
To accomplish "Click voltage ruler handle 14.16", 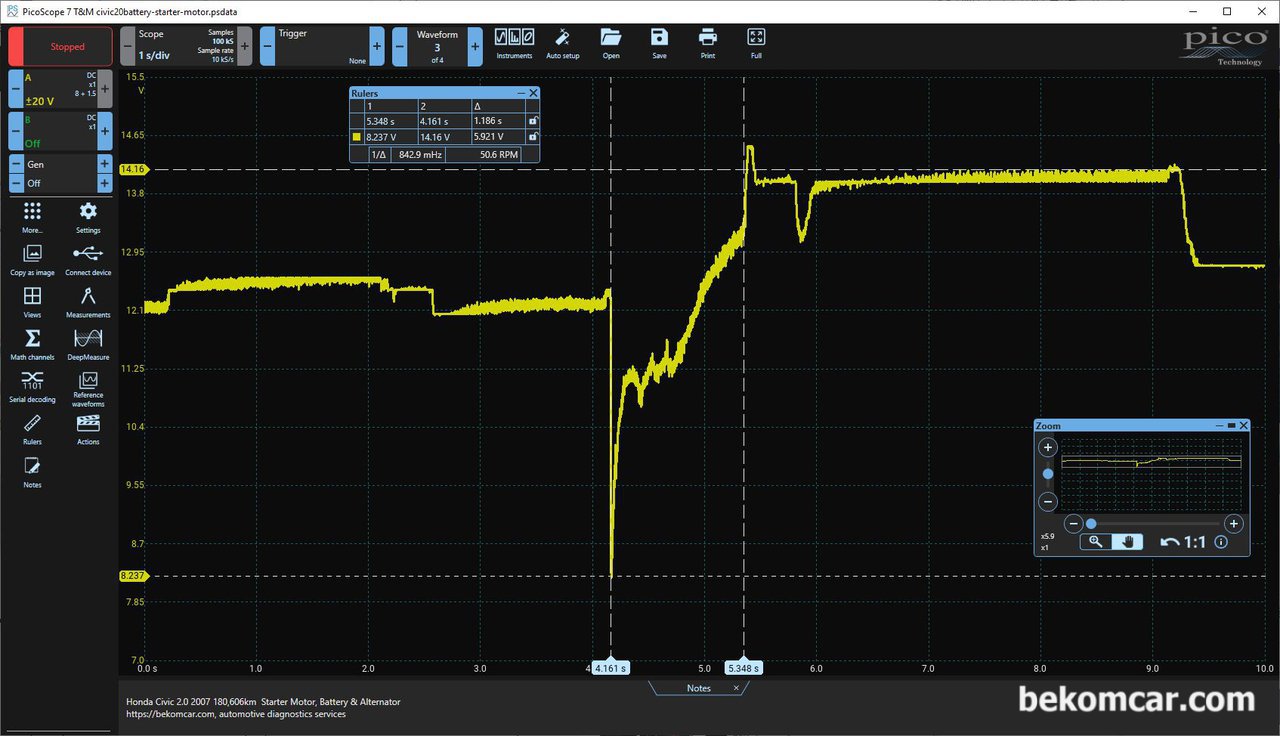I will 132,169.
